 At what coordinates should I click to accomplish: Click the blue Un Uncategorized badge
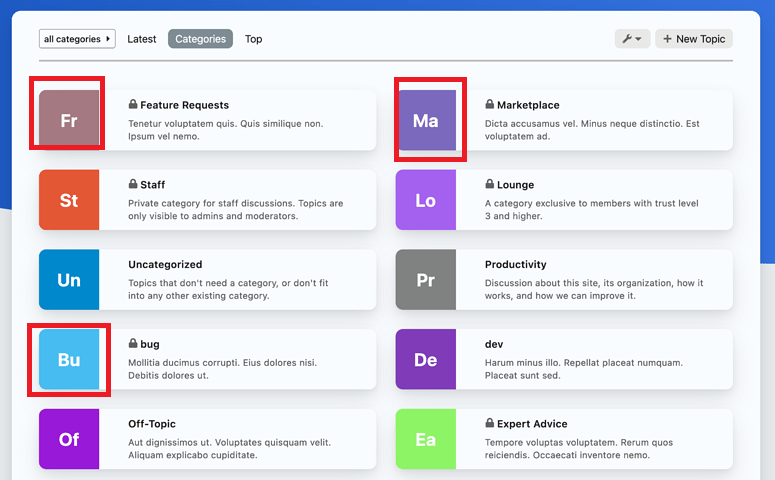[x=68, y=280]
